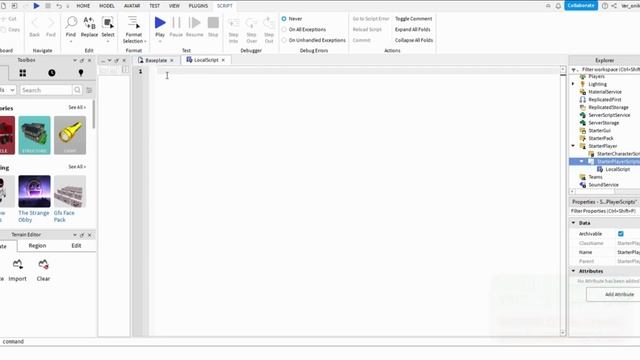Click Expand All Folds
Image resolution: width=640 pixels, height=360 pixels.
(413, 29)
